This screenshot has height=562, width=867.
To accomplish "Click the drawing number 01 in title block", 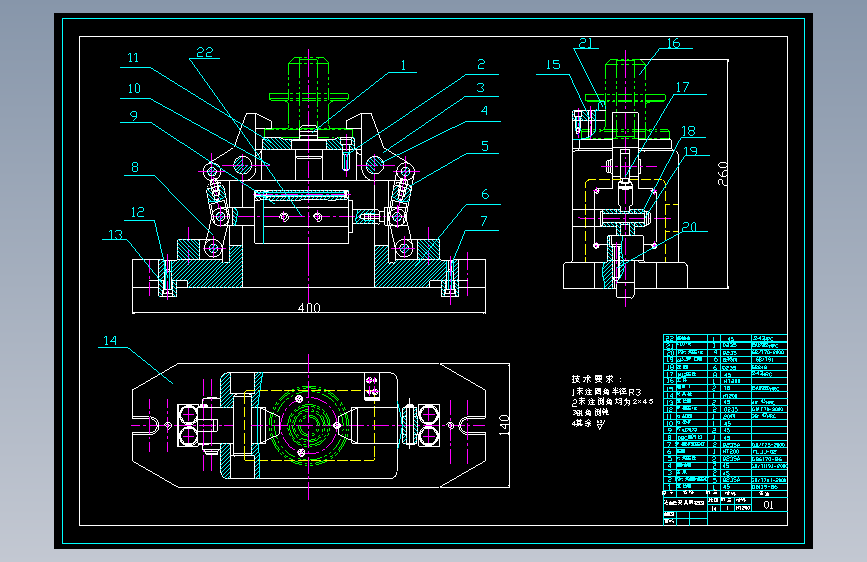I will [769, 504].
